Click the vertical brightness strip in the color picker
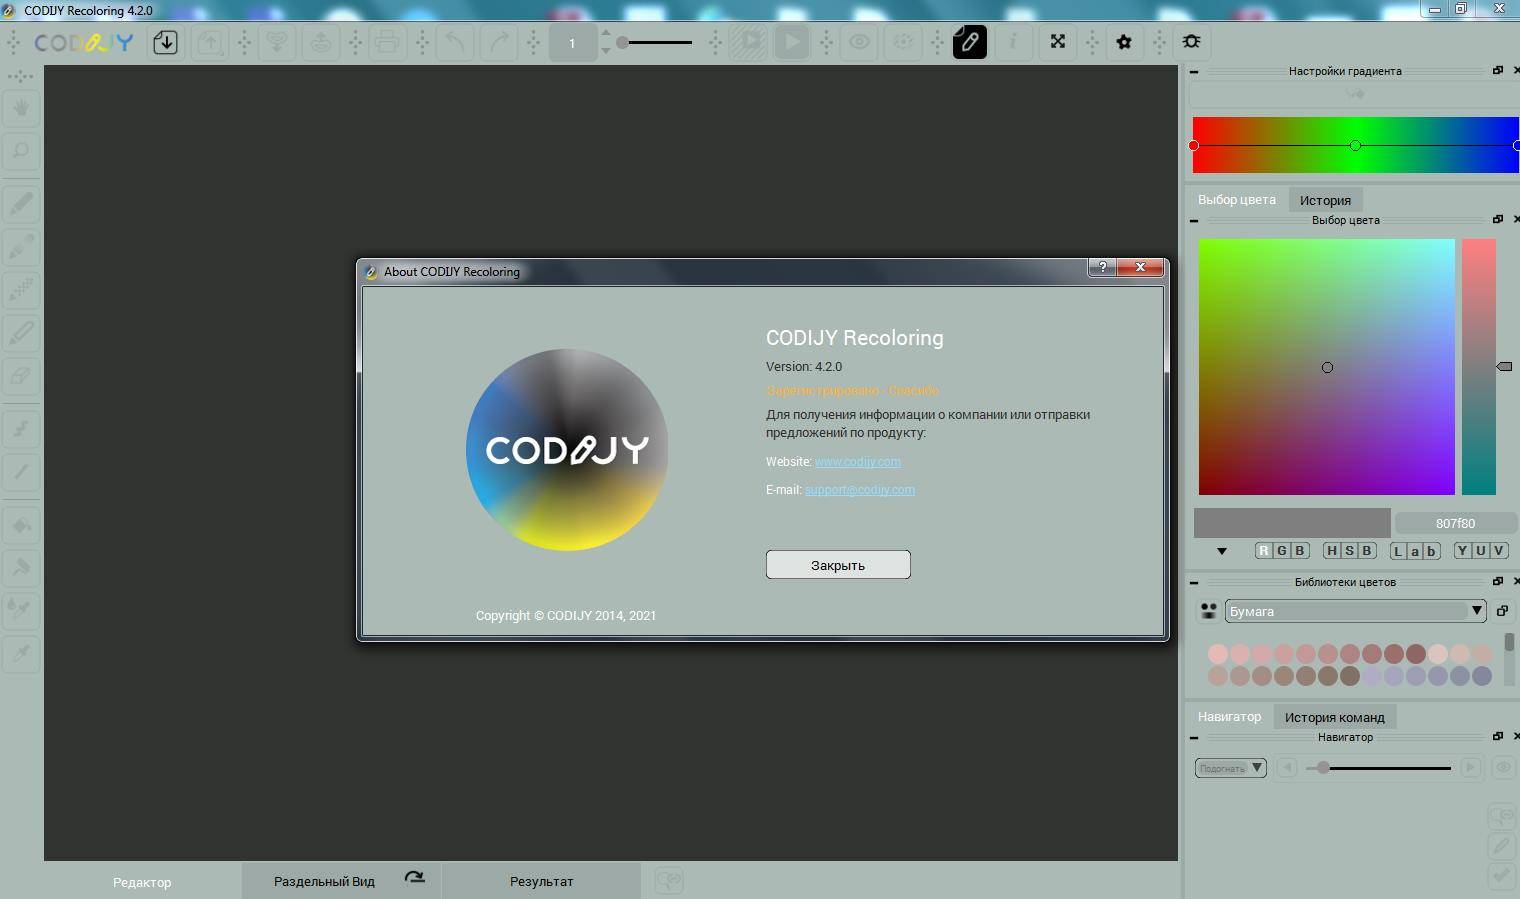 point(1479,367)
